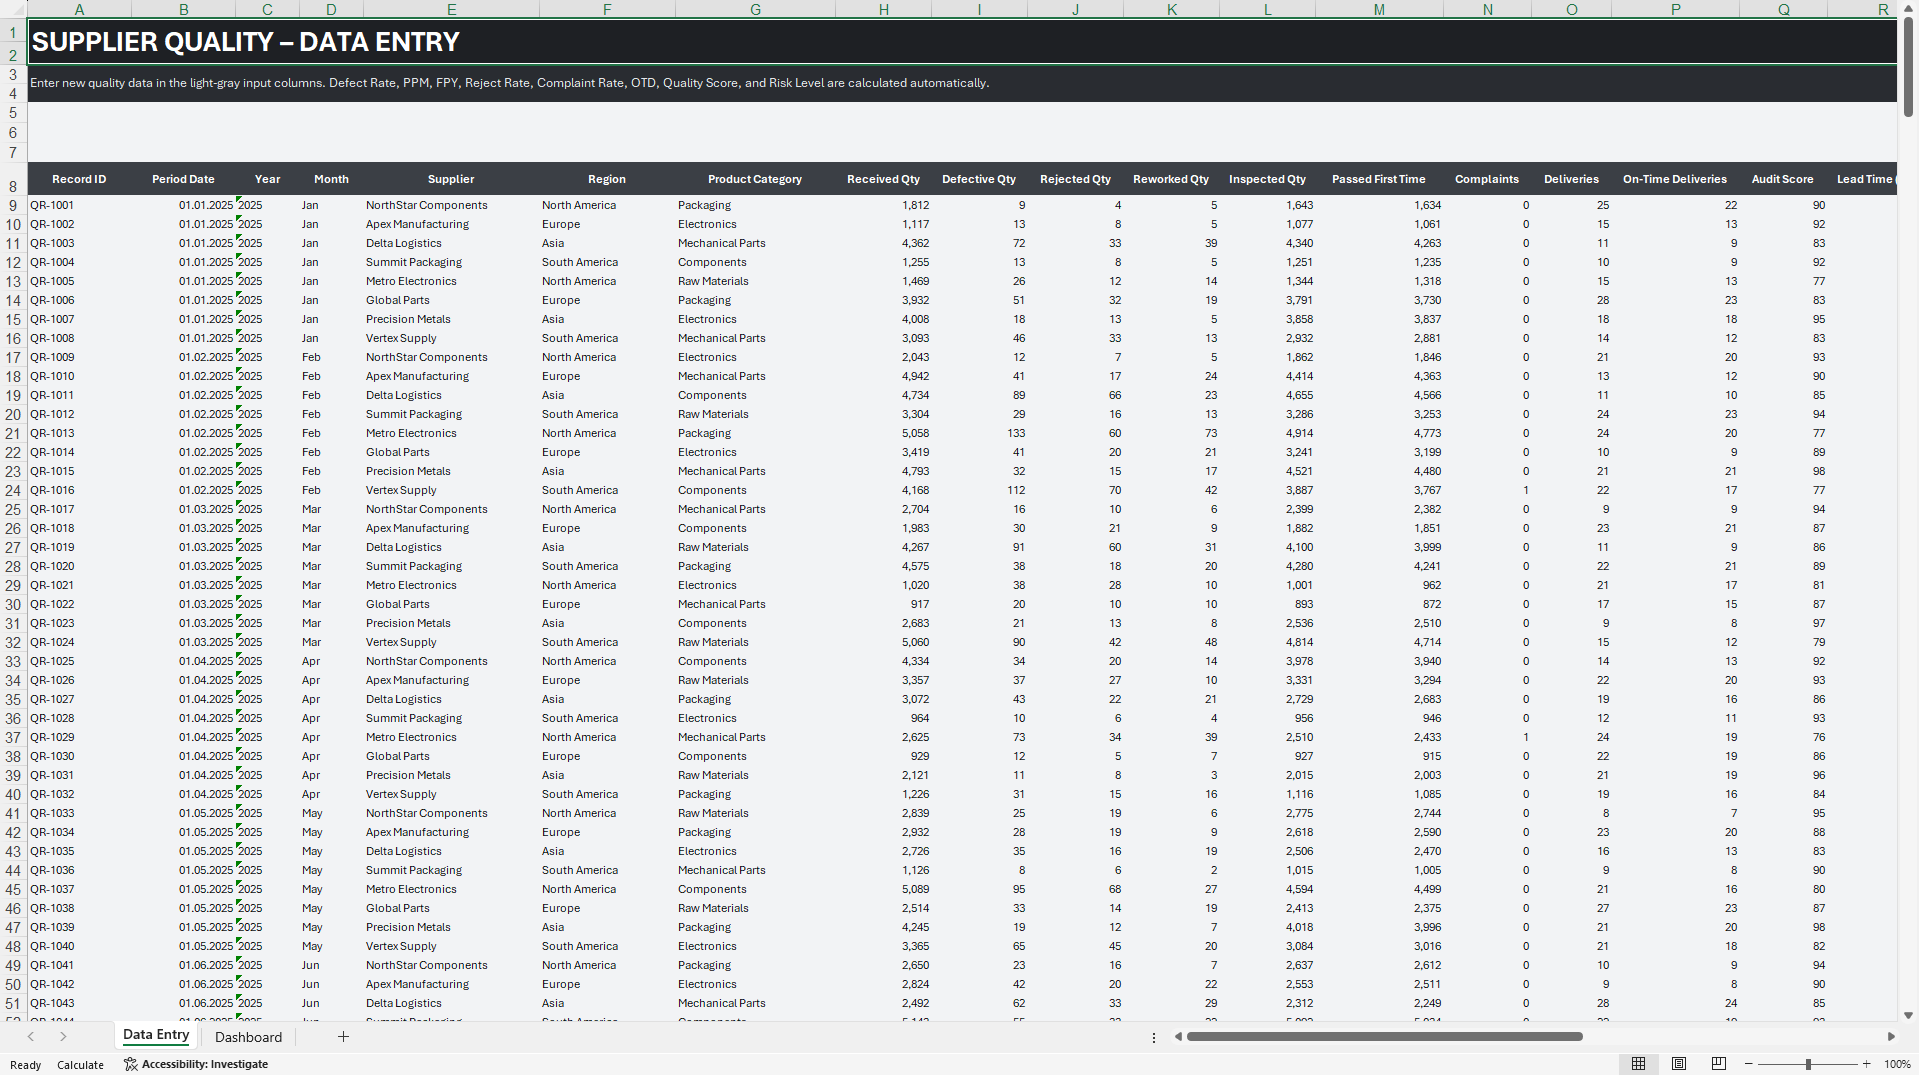Select row 25 header
1919x1075 pixels.
tap(13, 510)
